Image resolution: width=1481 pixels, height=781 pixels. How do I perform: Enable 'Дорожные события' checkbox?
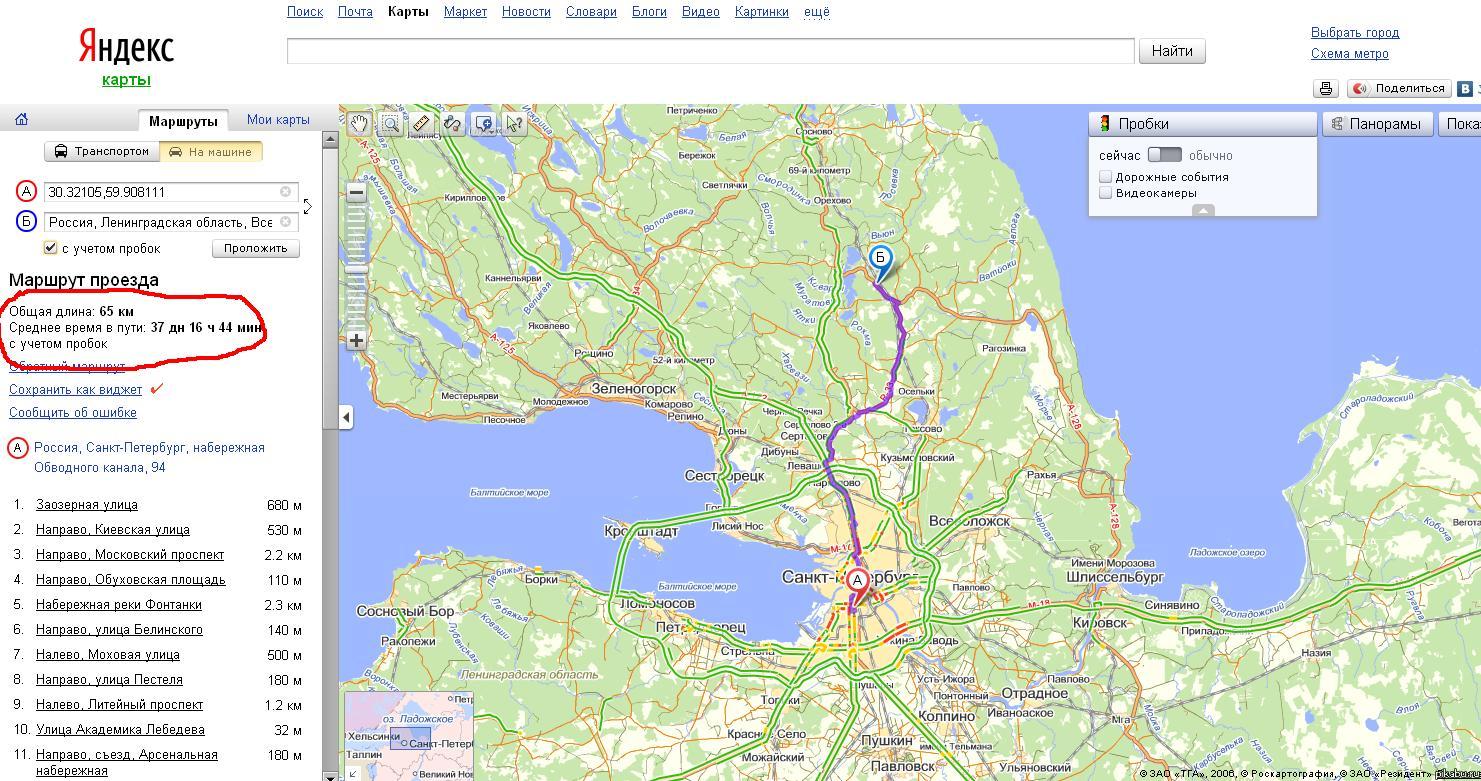1105,176
